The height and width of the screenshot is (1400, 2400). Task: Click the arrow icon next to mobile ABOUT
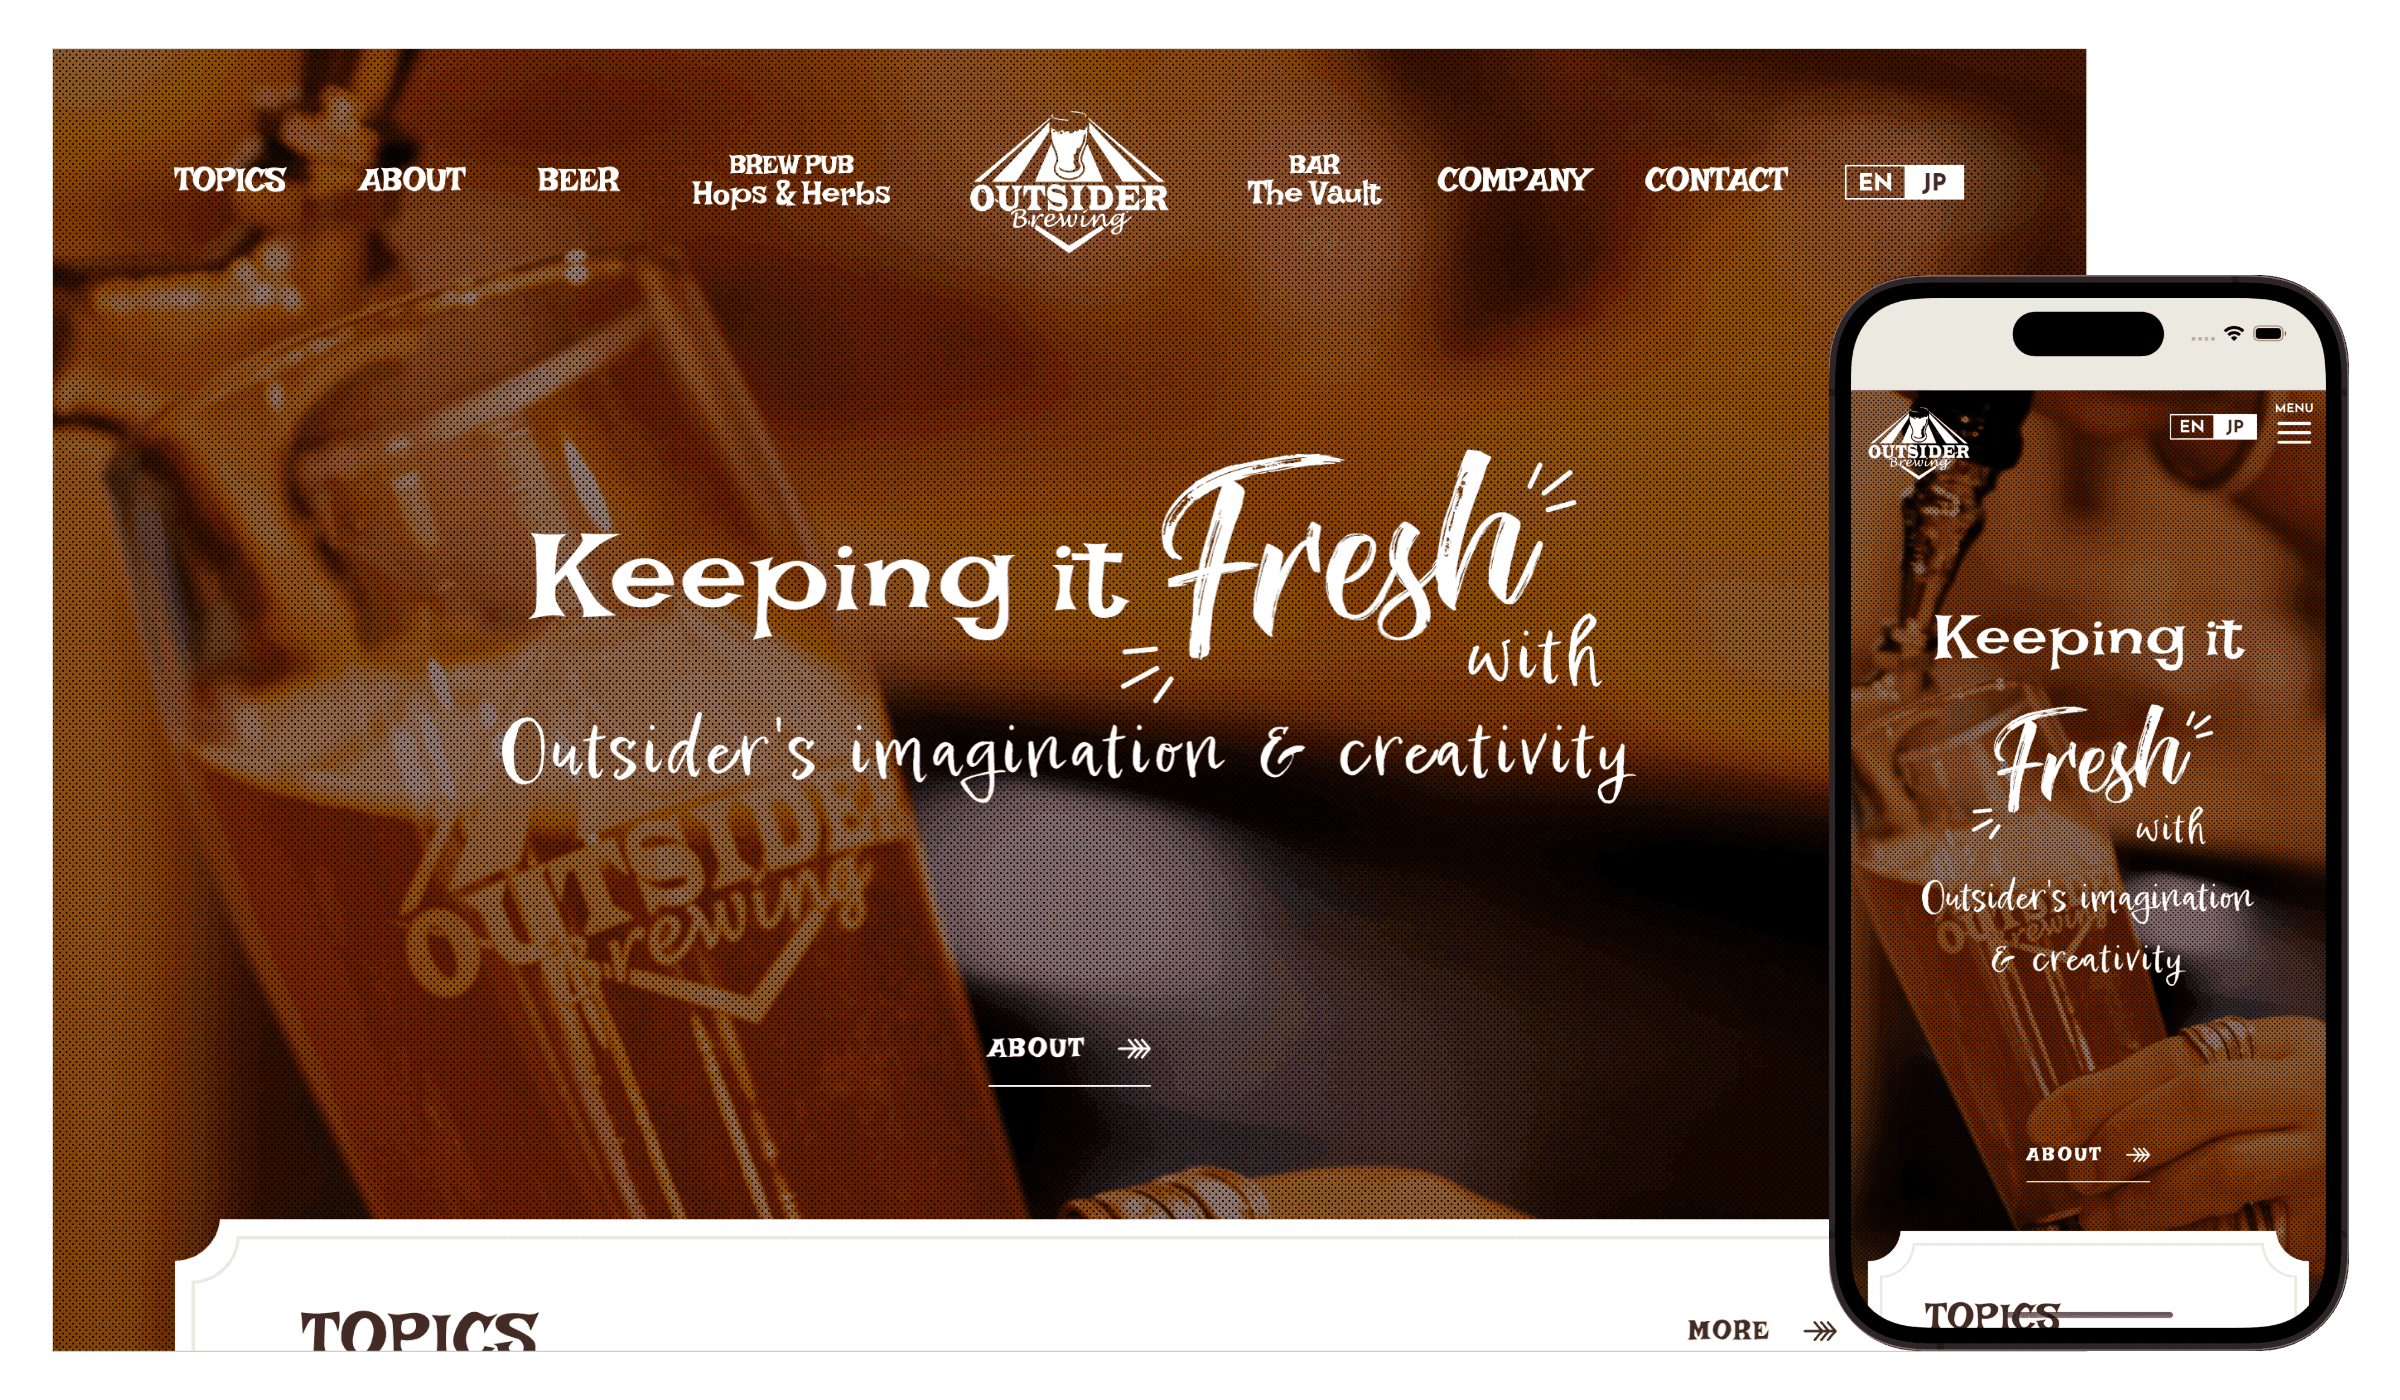(2138, 1154)
